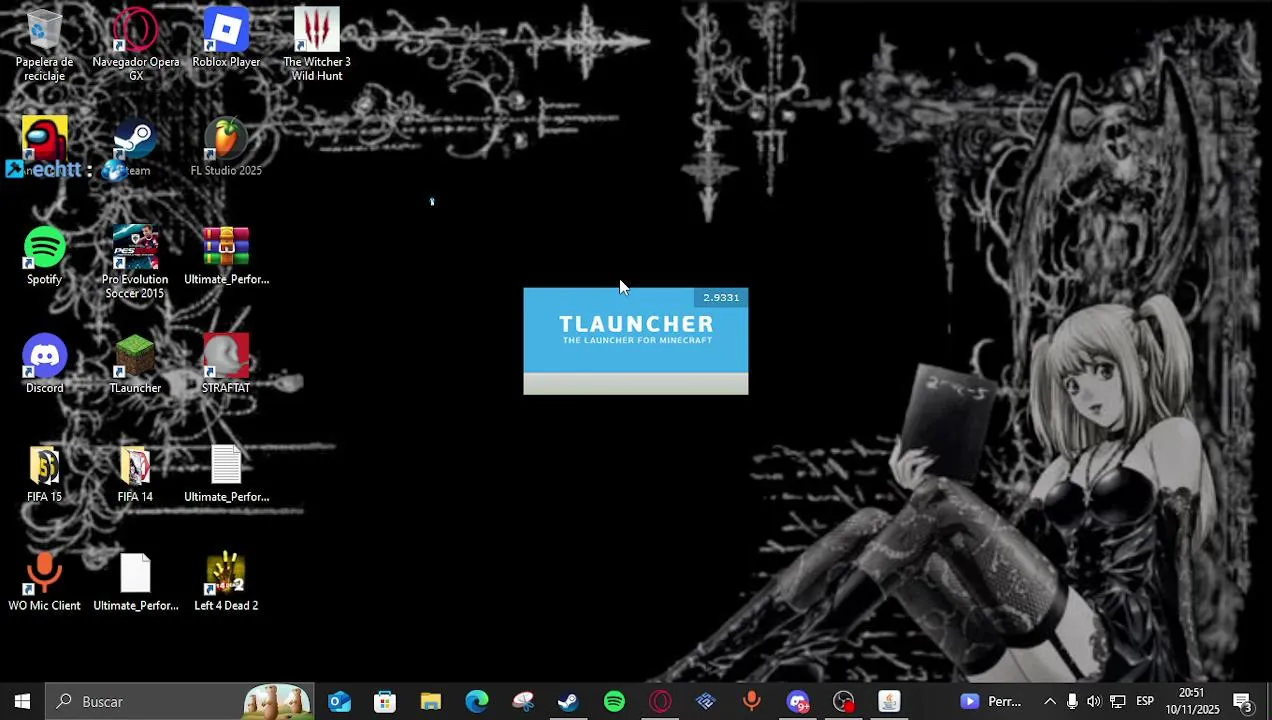Open the network status tray icon
Image resolution: width=1272 pixels, height=720 pixels.
(1117, 702)
